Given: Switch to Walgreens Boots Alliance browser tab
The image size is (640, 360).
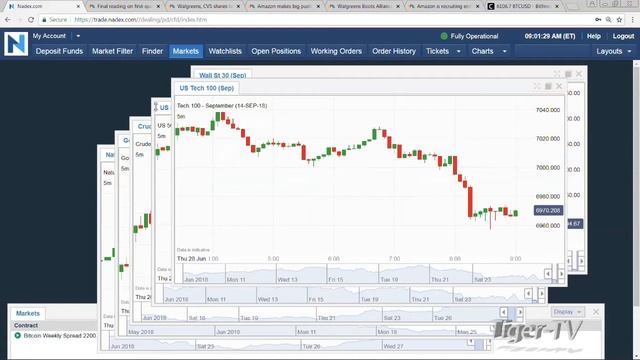Looking at the screenshot, I should point(364,6).
